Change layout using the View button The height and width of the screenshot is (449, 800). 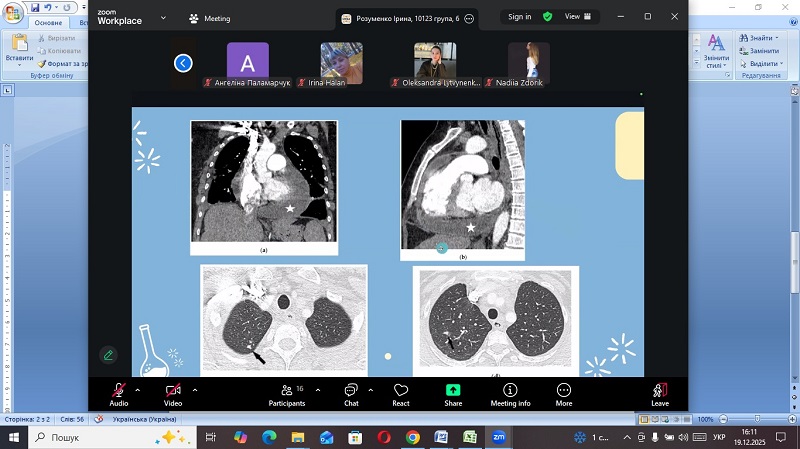[x=578, y=17]
